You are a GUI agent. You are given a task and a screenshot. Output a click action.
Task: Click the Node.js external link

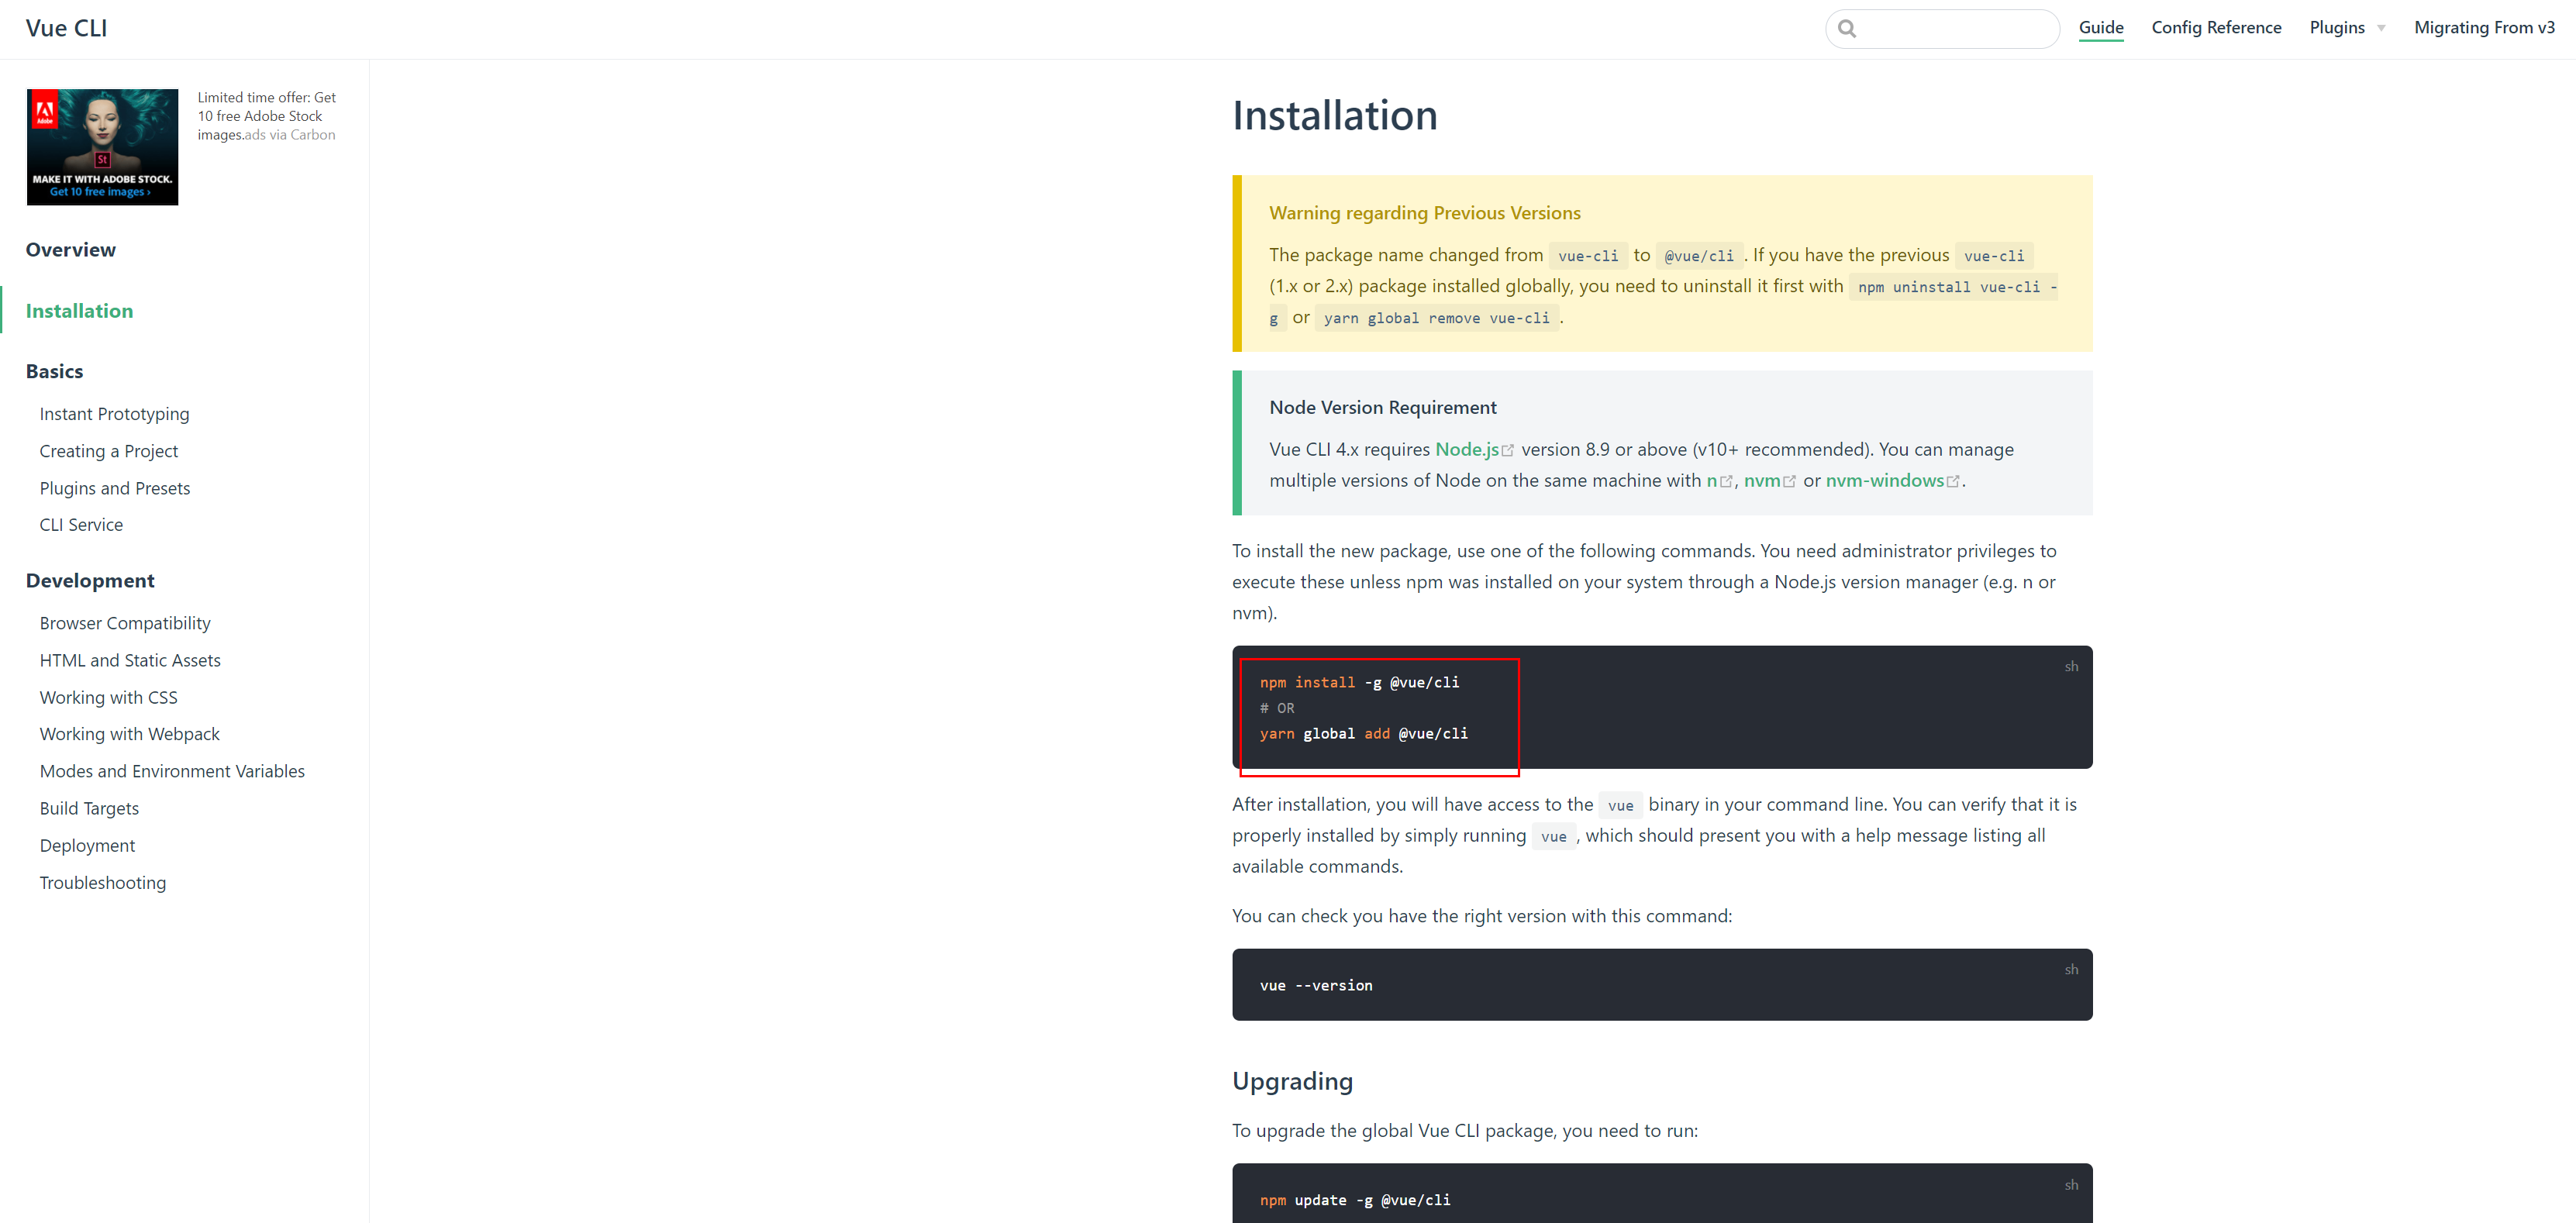(1466, 450)
